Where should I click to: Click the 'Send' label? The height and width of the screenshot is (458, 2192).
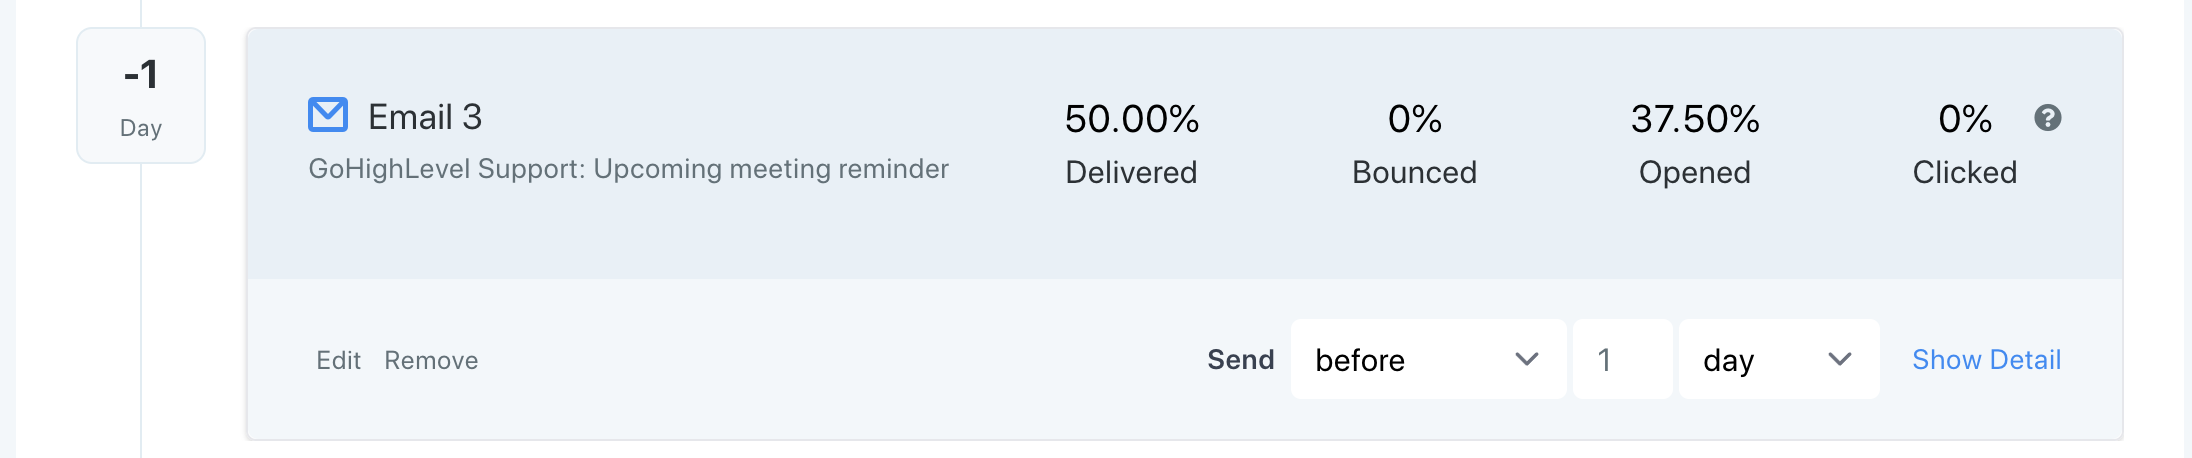(x=1240, y=360)
